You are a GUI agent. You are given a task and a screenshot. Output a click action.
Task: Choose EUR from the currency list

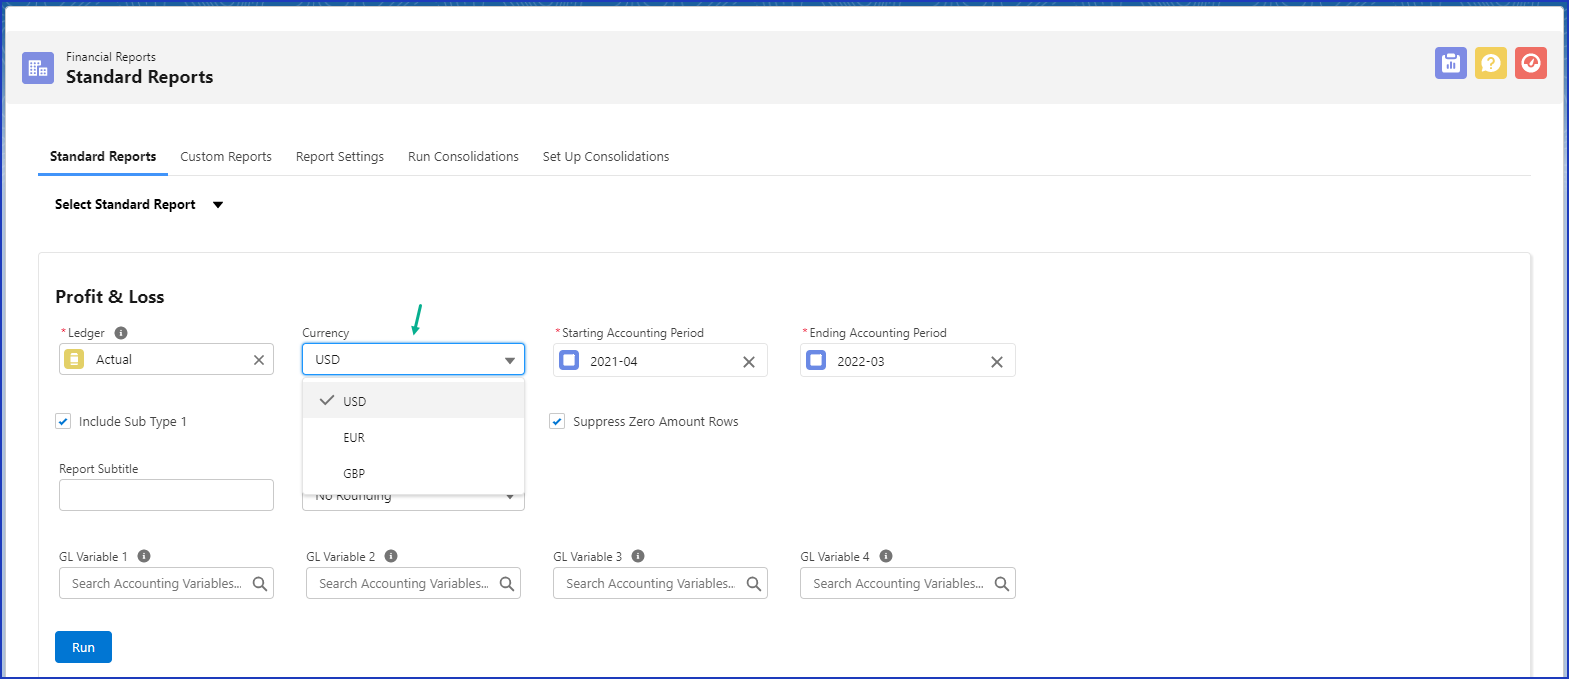(x=354, y=438)
